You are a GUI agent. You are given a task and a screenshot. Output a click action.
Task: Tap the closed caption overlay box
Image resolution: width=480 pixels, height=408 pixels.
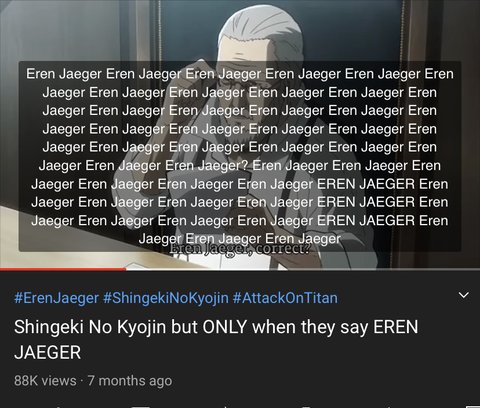tap(240, 156)
